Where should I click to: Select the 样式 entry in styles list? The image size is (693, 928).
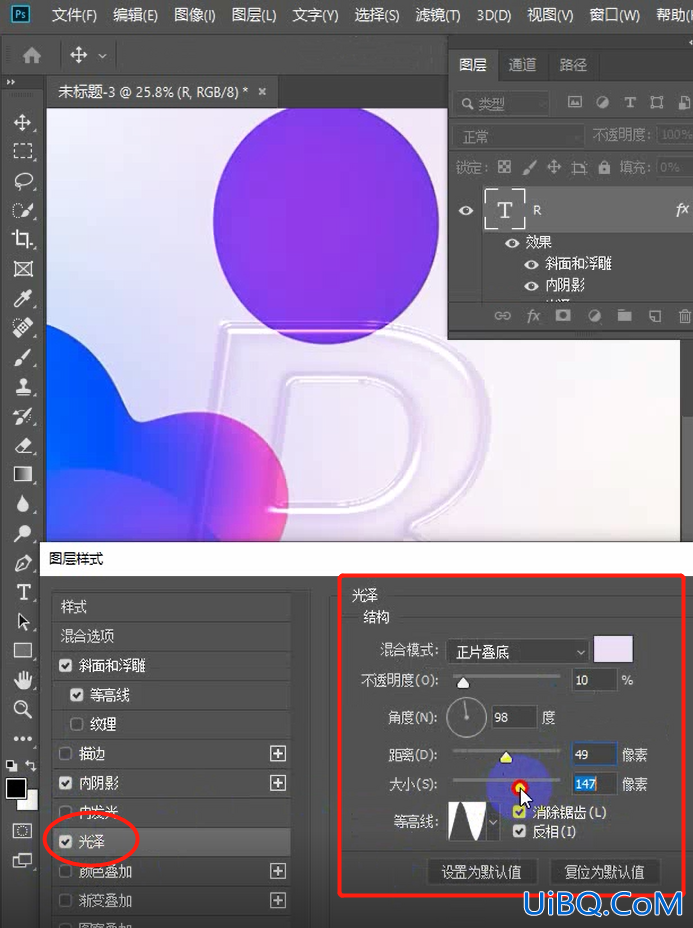click(x=172, y=607)
